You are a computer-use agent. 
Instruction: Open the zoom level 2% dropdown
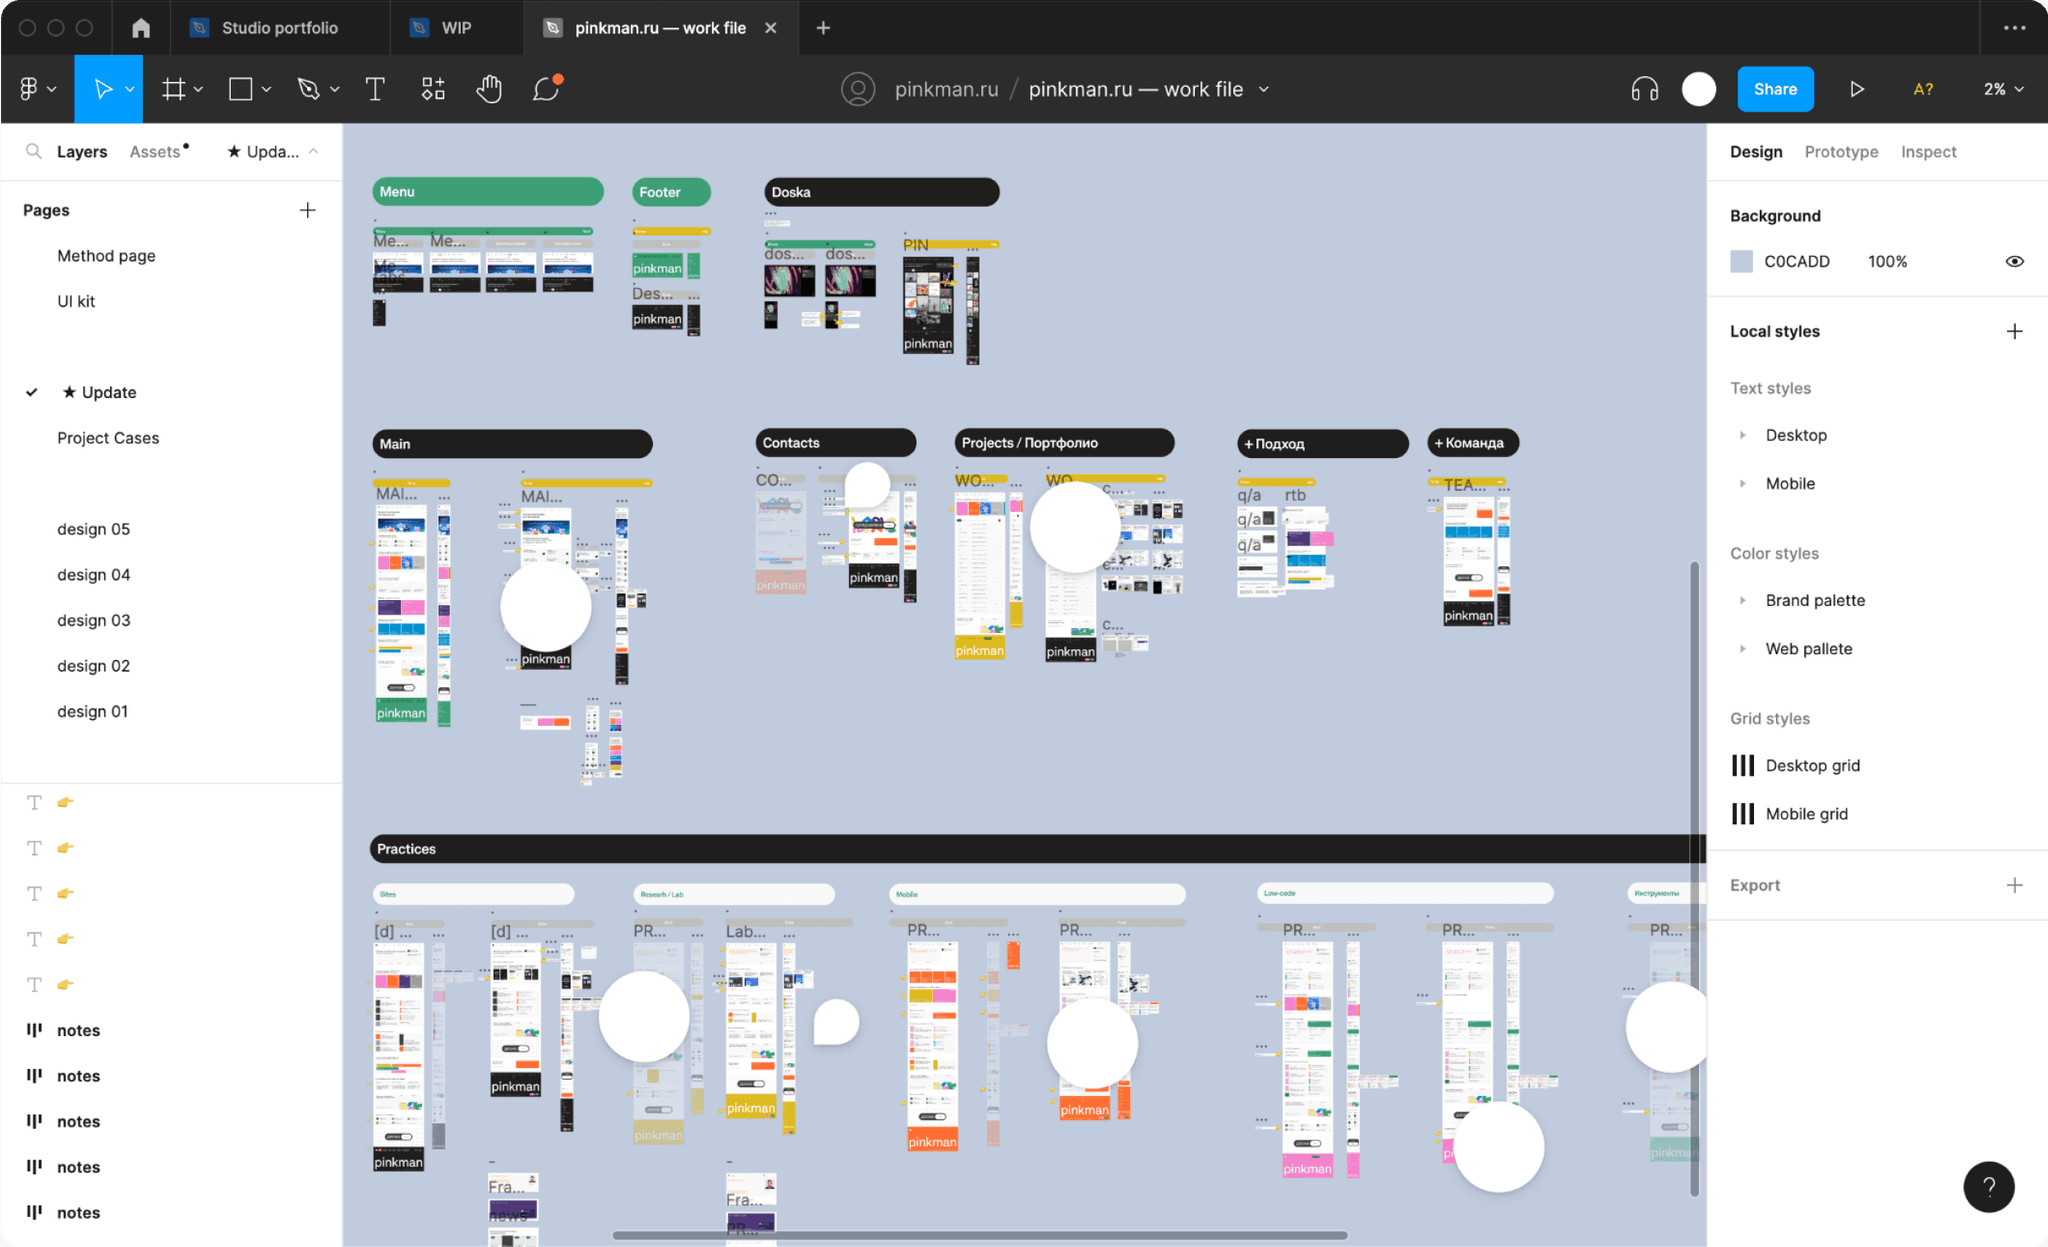coord(2004,89)
